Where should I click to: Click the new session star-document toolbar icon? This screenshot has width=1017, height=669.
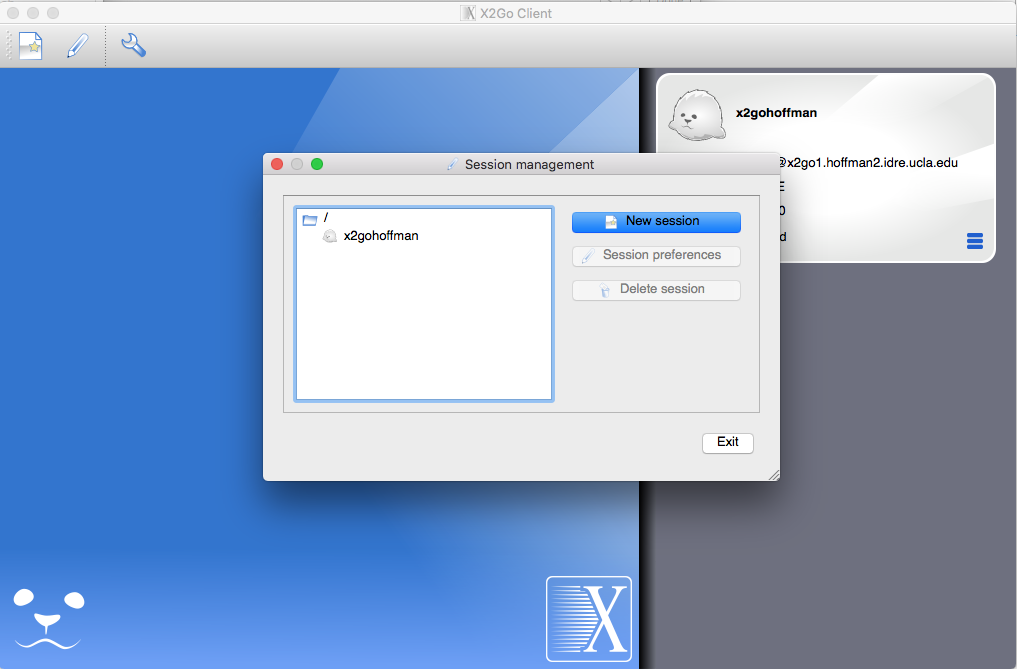click(30, 46)
